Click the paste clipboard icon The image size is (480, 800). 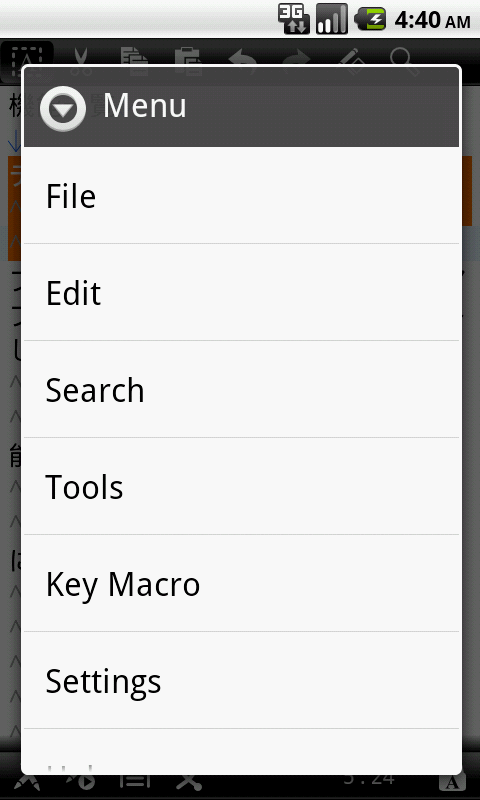click(x=189, y=56)
